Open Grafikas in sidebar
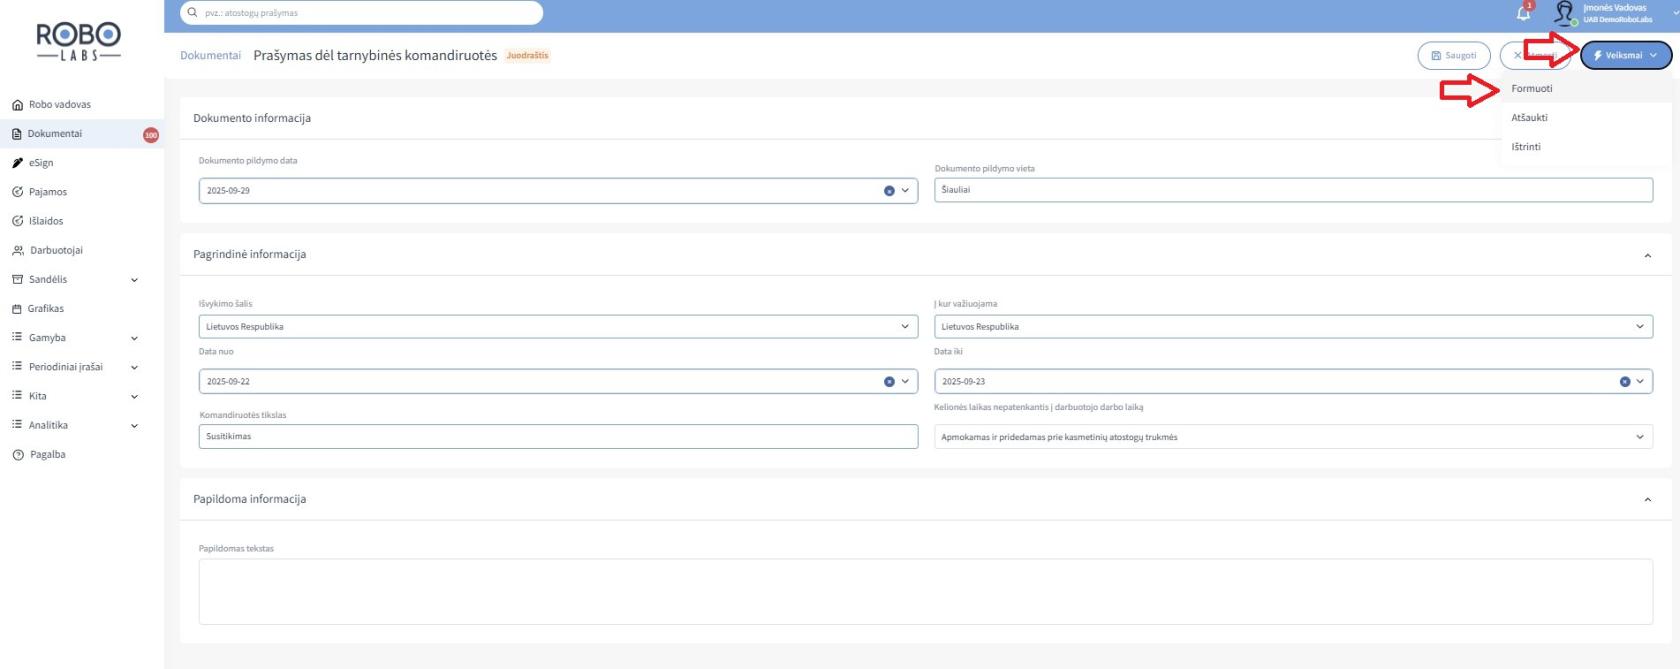 tap(38, 308)
